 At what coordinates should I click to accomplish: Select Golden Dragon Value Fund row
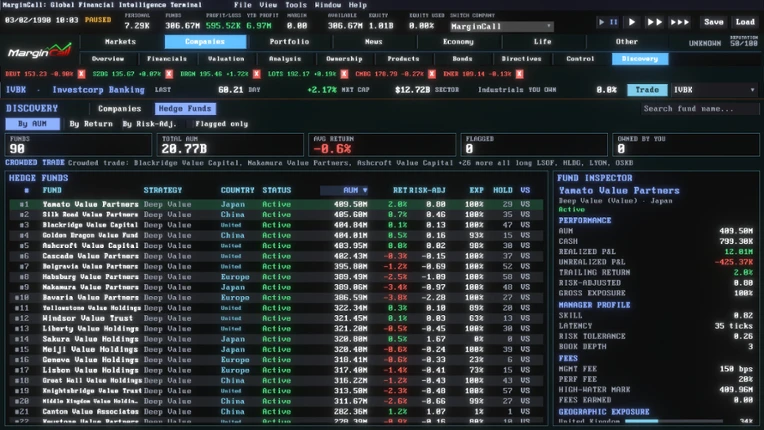tap(276, 235)
